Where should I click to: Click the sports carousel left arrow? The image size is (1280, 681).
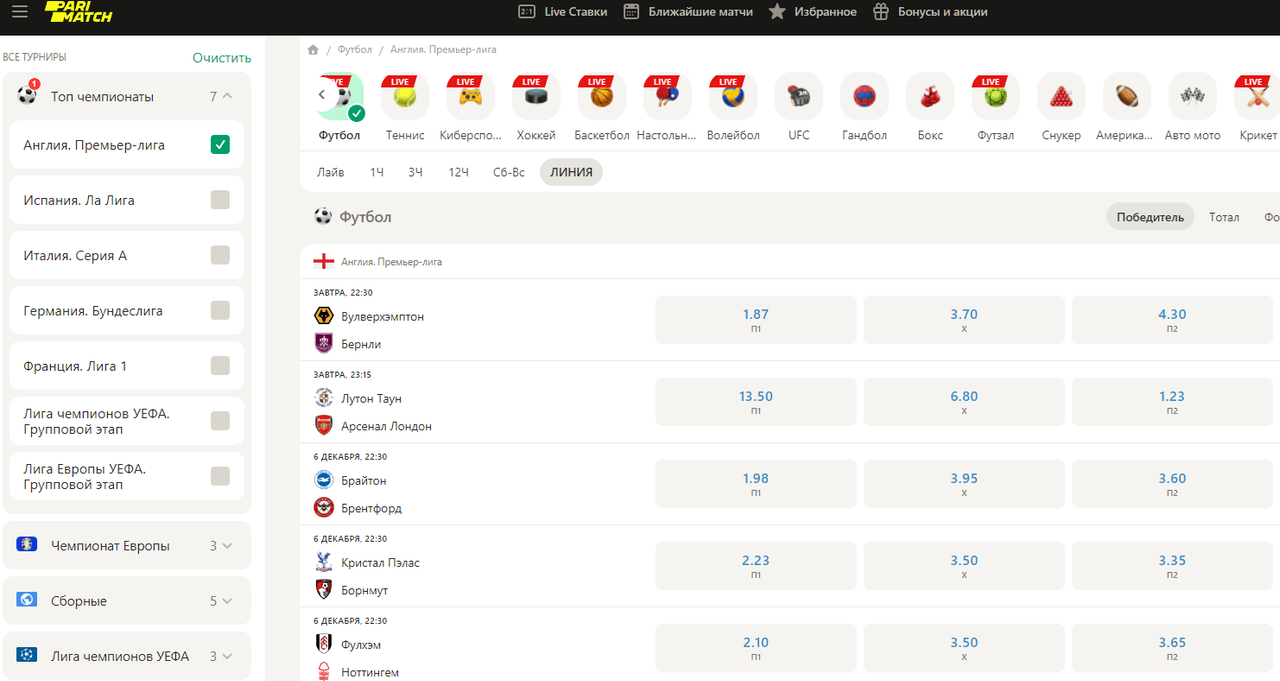pos(322,95)
